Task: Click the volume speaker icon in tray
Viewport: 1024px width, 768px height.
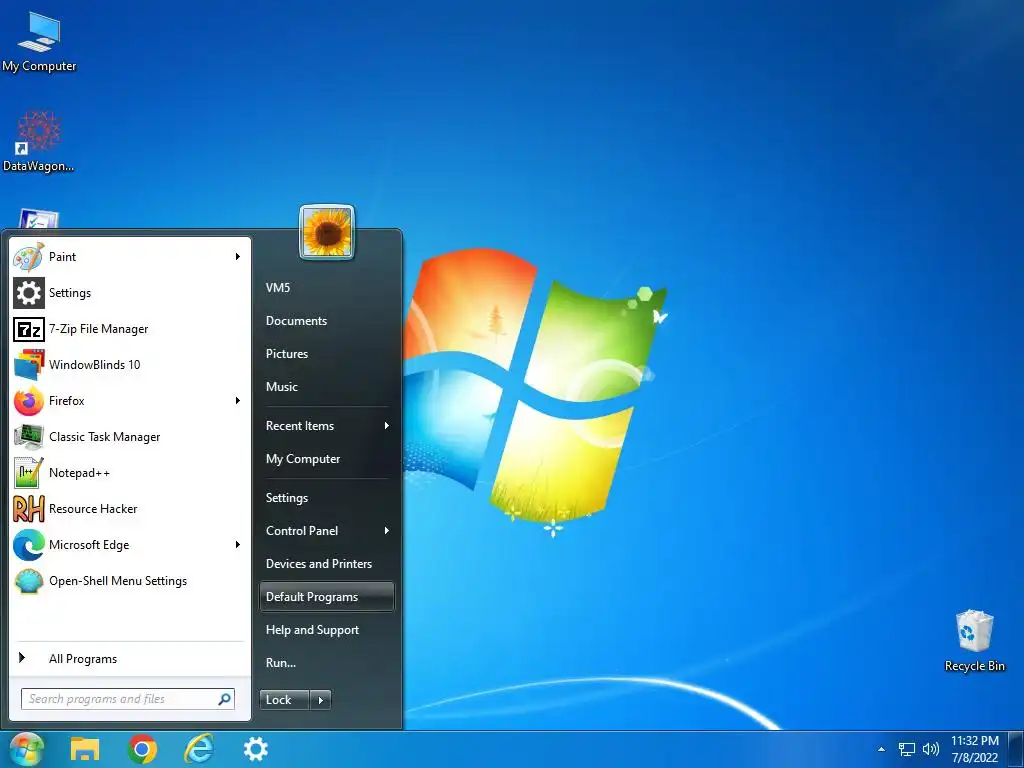Action: click(931, 749)
